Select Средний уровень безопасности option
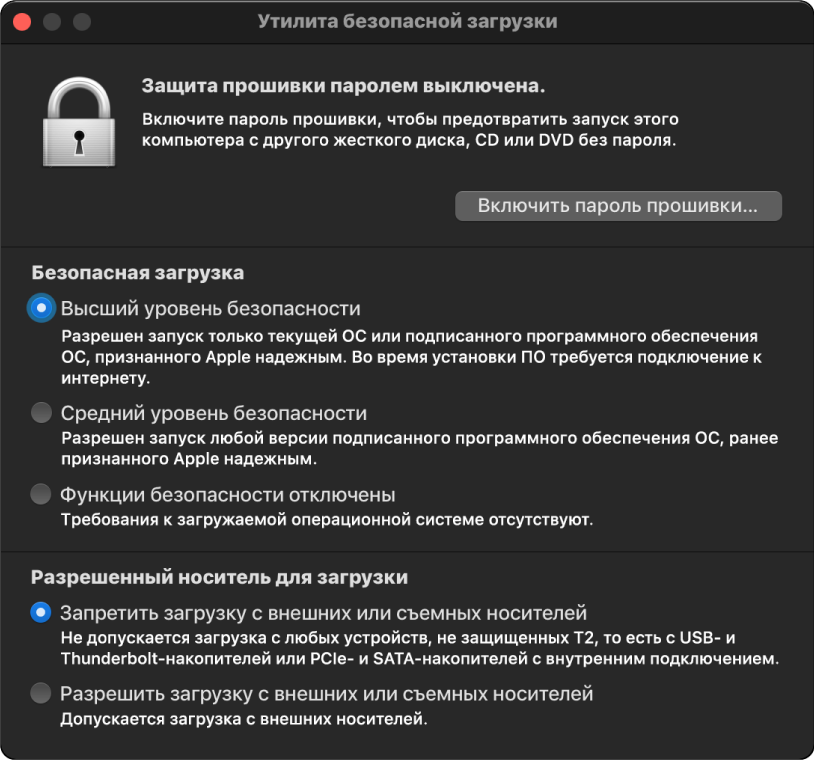The height and width of the screenshot is (761, 814). point(40,412)
